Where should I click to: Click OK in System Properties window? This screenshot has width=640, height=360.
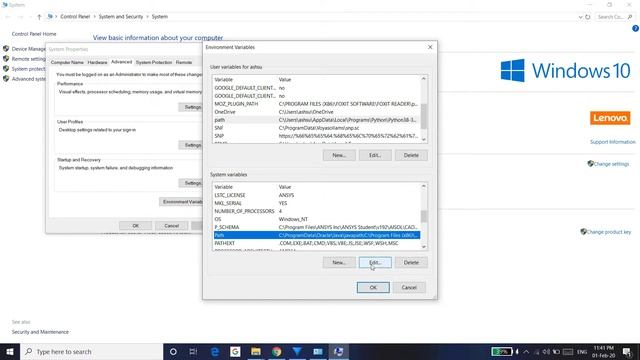coord(136,226)
